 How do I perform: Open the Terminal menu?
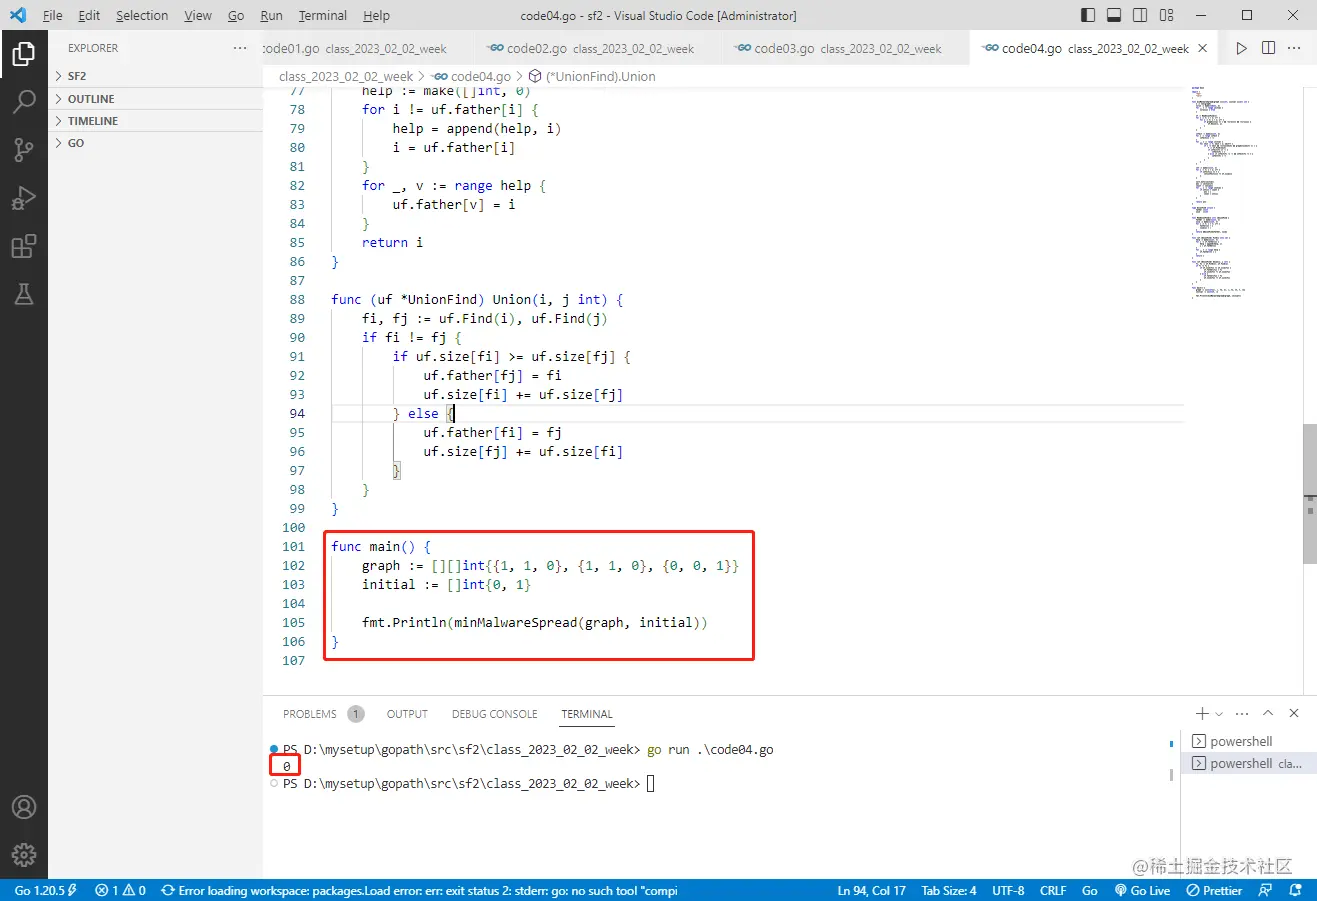pyautogui.click(x=323, y=15)
